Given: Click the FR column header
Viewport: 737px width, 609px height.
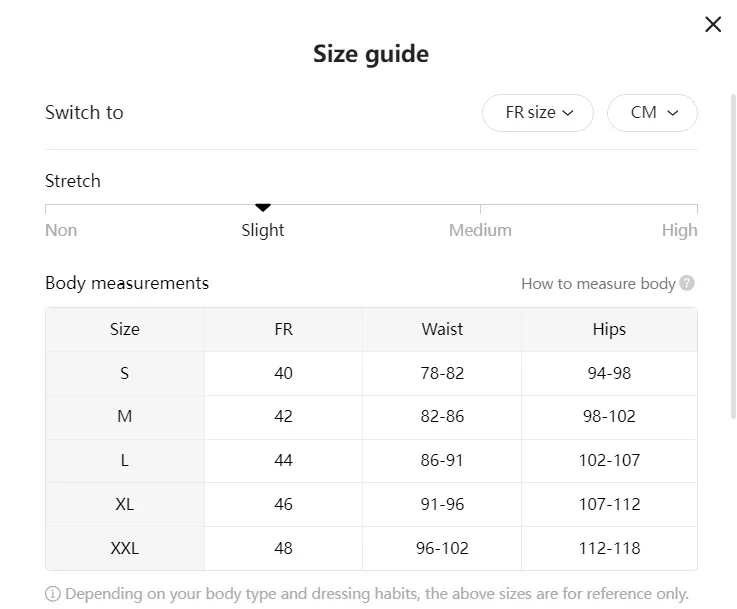Looking at the screenshot, I should tap(283, 329).
